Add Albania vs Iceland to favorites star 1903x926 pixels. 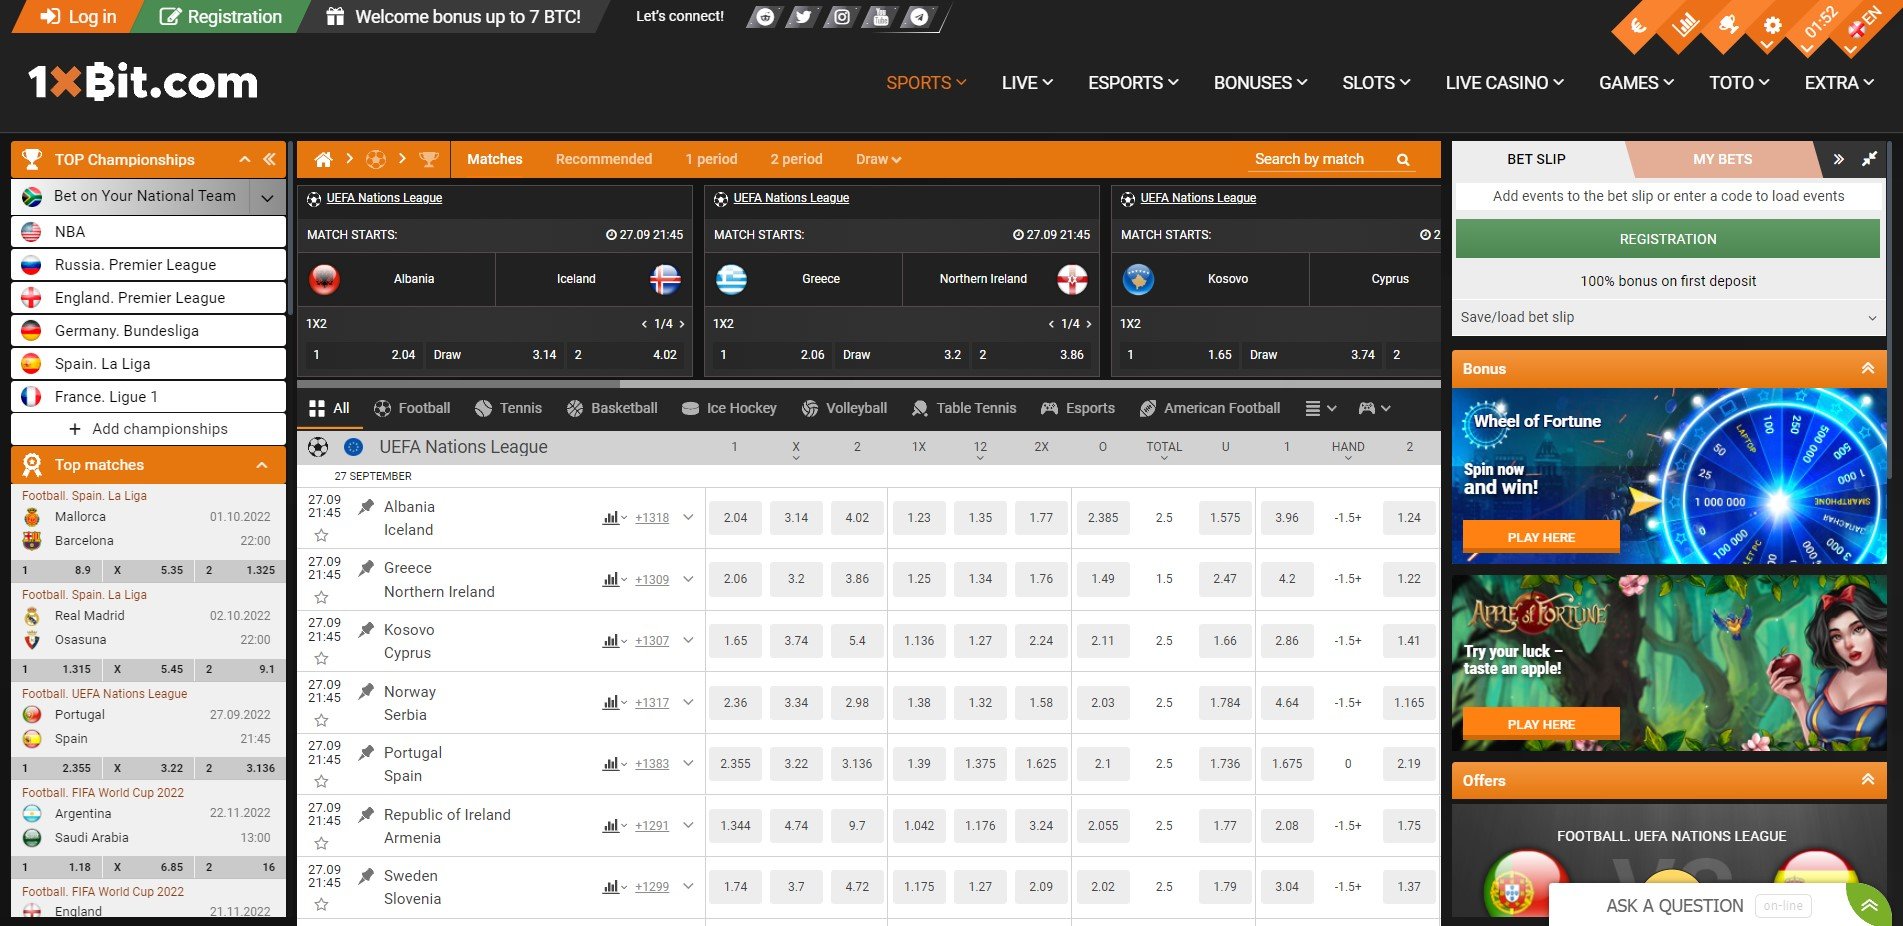coord(321,535)
